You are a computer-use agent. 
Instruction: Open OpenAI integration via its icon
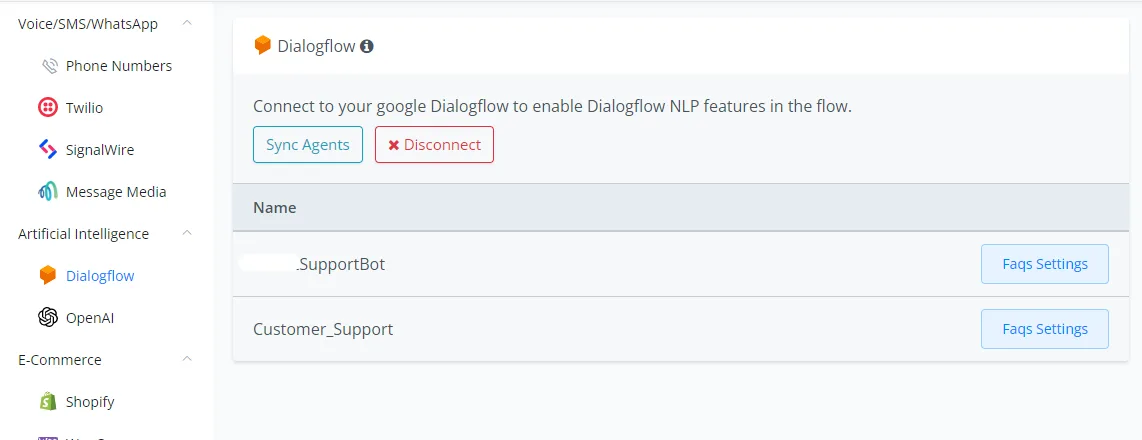47,318
